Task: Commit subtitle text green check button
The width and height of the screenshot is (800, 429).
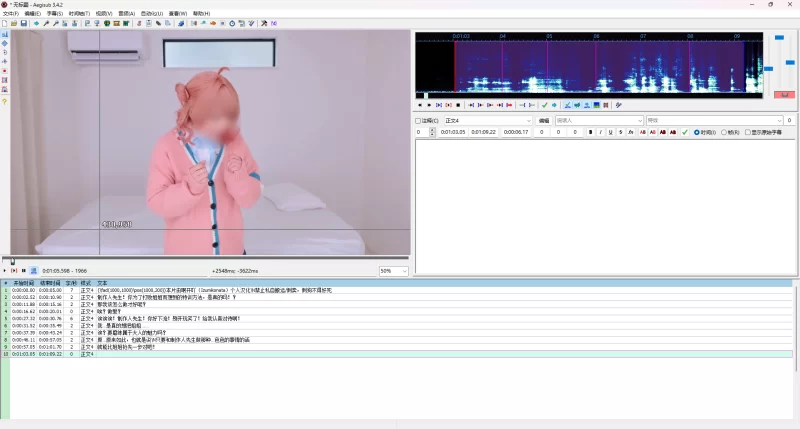Action: tap(685, 132)
